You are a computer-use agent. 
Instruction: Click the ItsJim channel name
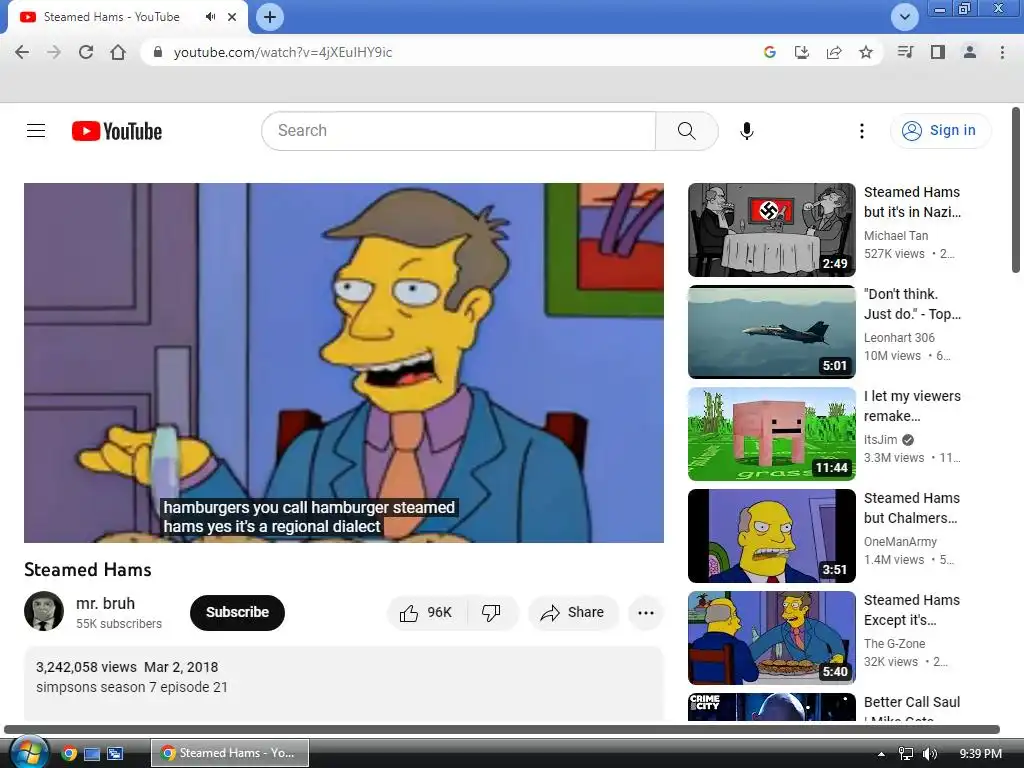880,440
